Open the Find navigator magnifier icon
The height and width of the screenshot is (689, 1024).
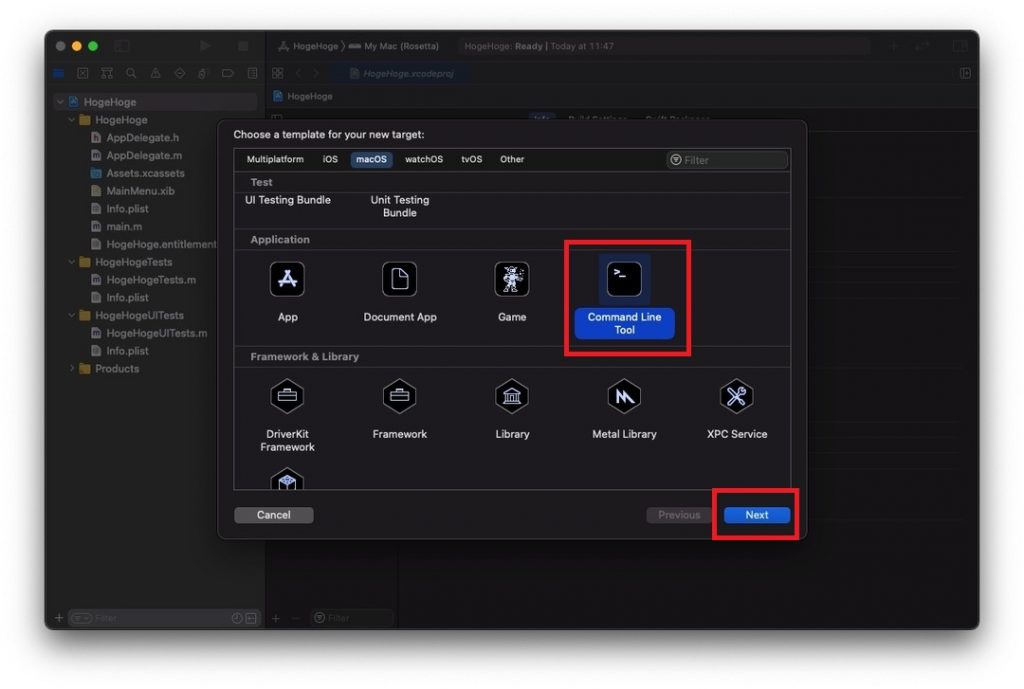pos(131,73)
